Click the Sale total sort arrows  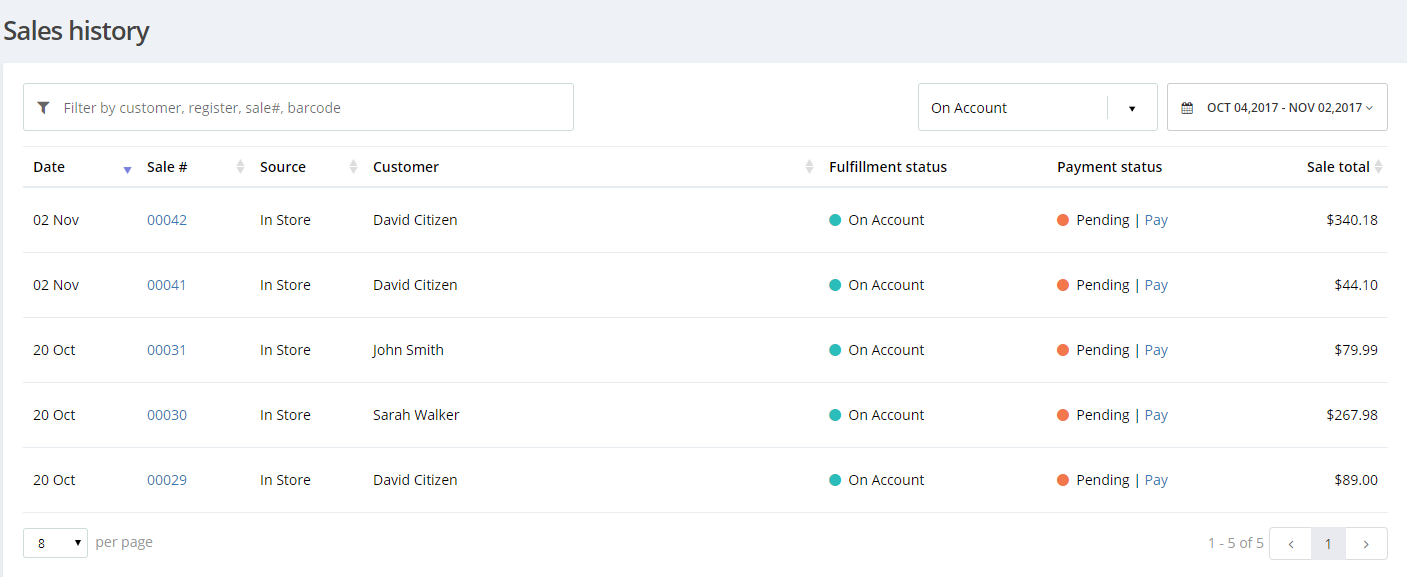coord(1379,167)
